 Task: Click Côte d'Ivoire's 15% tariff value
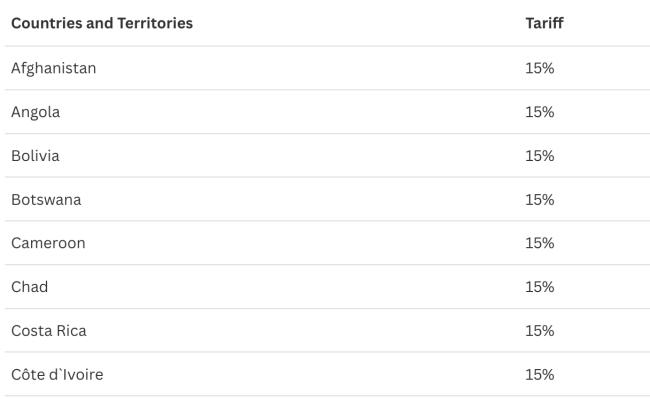(540, 375)
